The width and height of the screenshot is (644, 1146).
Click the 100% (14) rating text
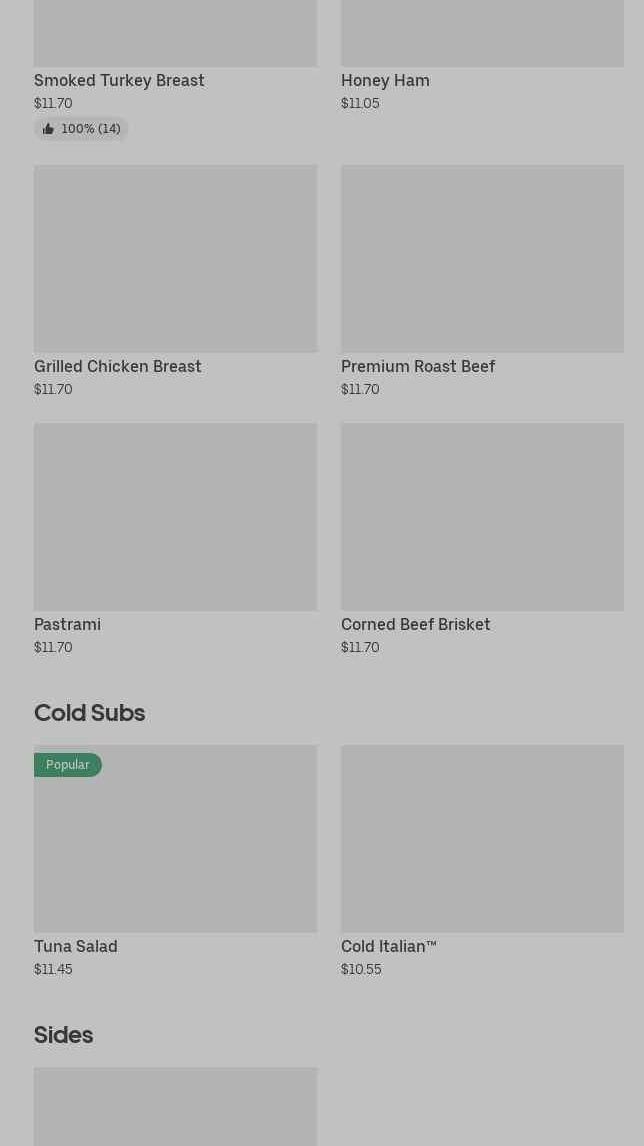tap(90, 129)
